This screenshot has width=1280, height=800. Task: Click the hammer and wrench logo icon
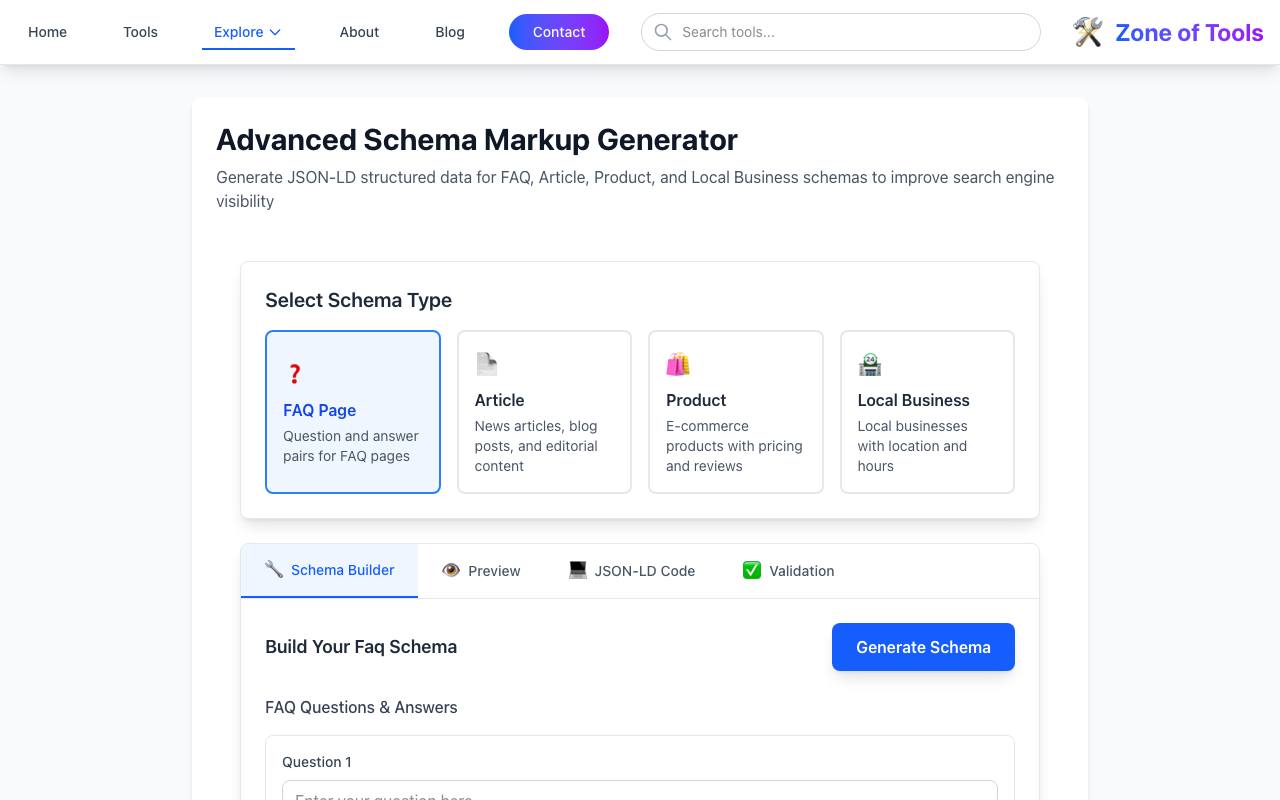[1087, 32]
